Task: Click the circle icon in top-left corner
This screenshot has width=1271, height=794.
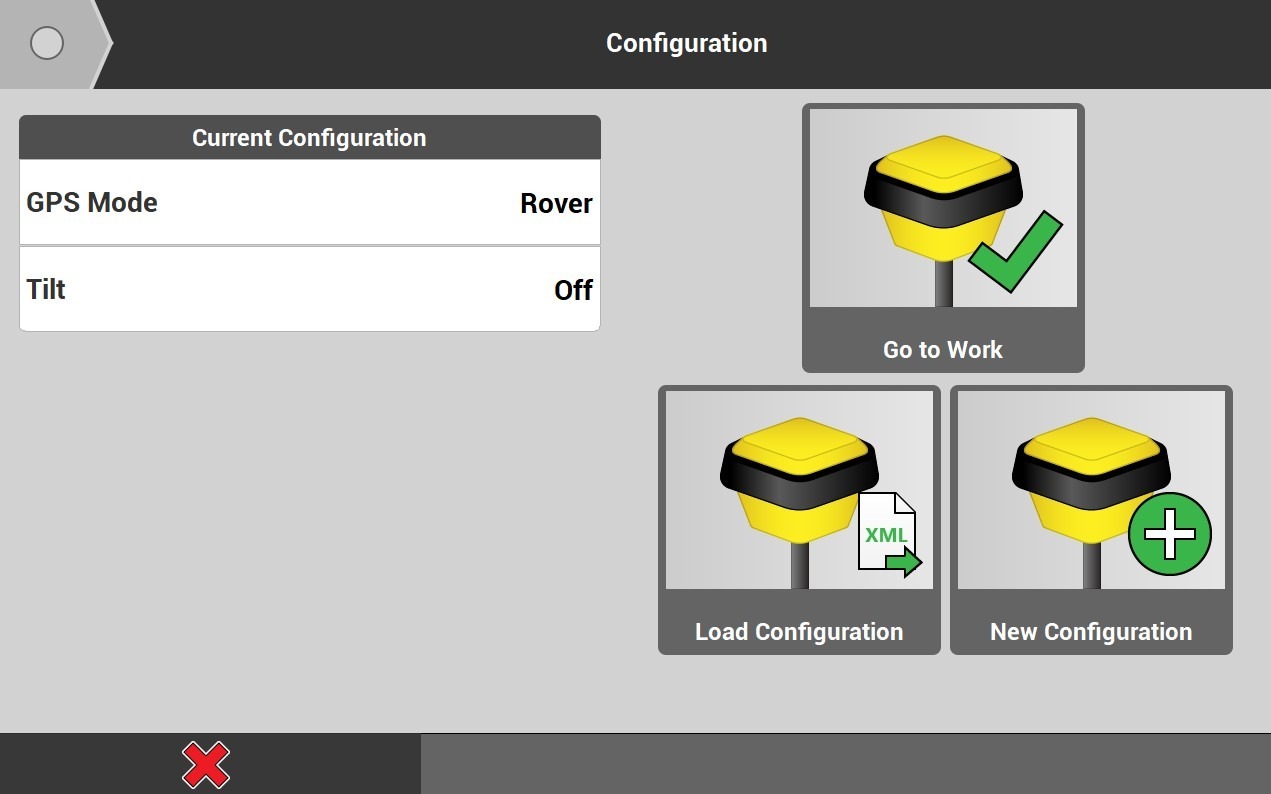Action: tap(47, 43)
